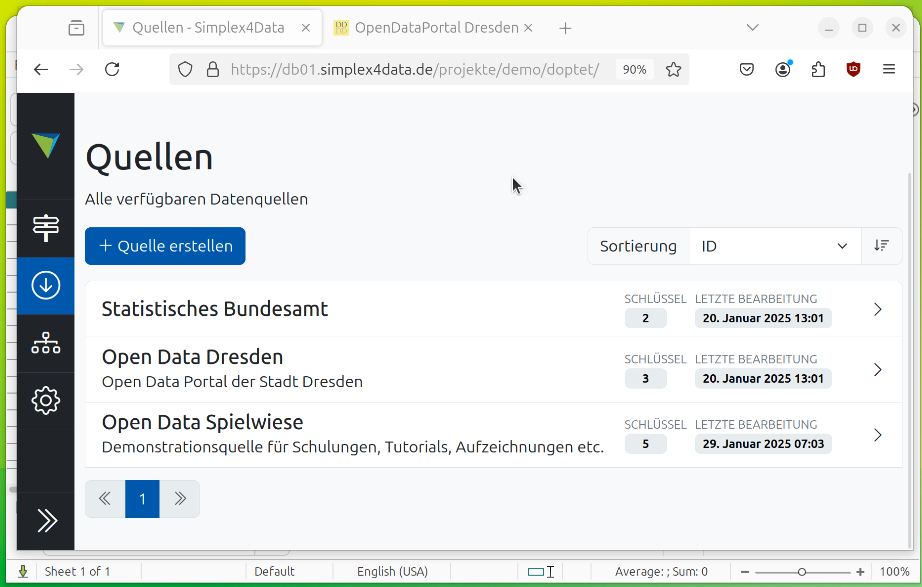Click the Open Data Dresden title
The image size is (922, 587).
[x=192, y=357]
